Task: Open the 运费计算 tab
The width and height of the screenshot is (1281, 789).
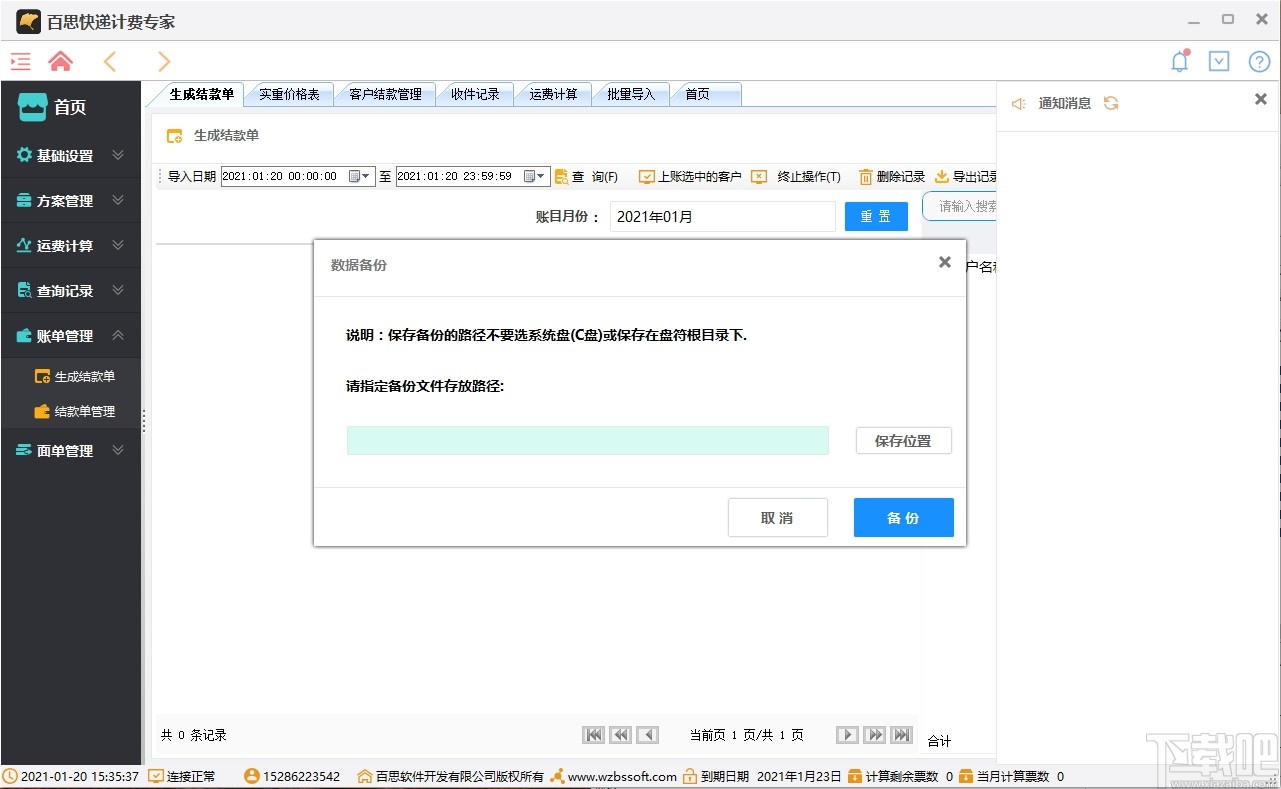Action: pyautogui.click(x=553, y=93)
